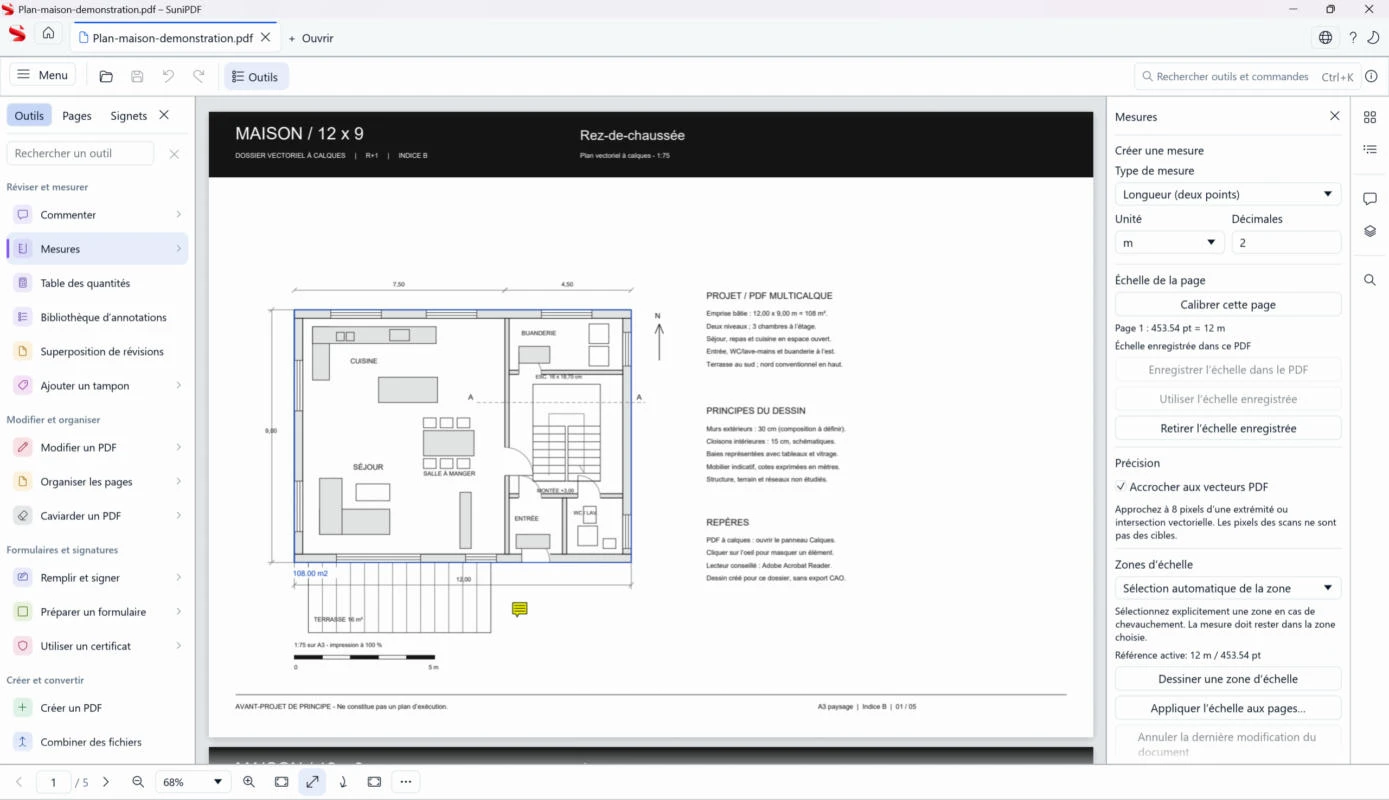Click the yellow comment note on the plan

pyautogui.click(x=519, y=609)
